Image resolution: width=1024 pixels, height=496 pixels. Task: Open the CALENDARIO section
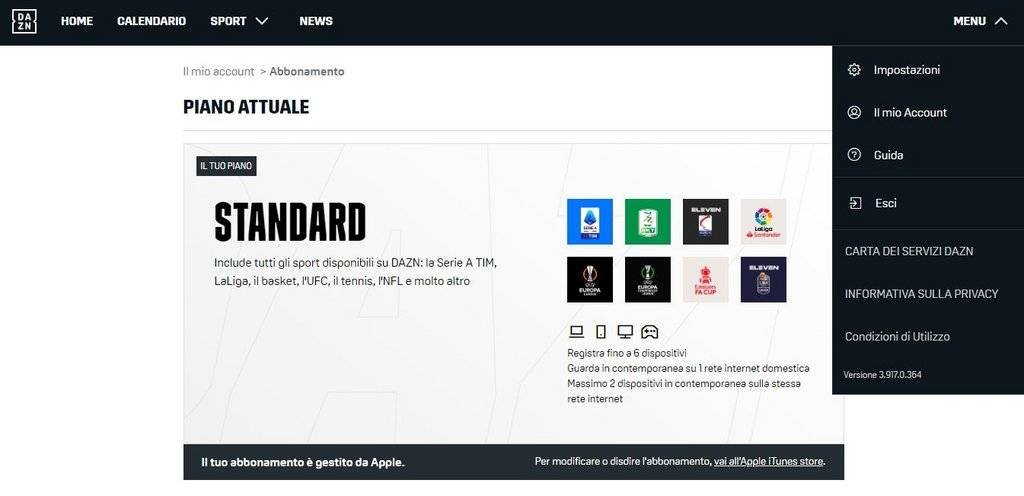[152, 22]
